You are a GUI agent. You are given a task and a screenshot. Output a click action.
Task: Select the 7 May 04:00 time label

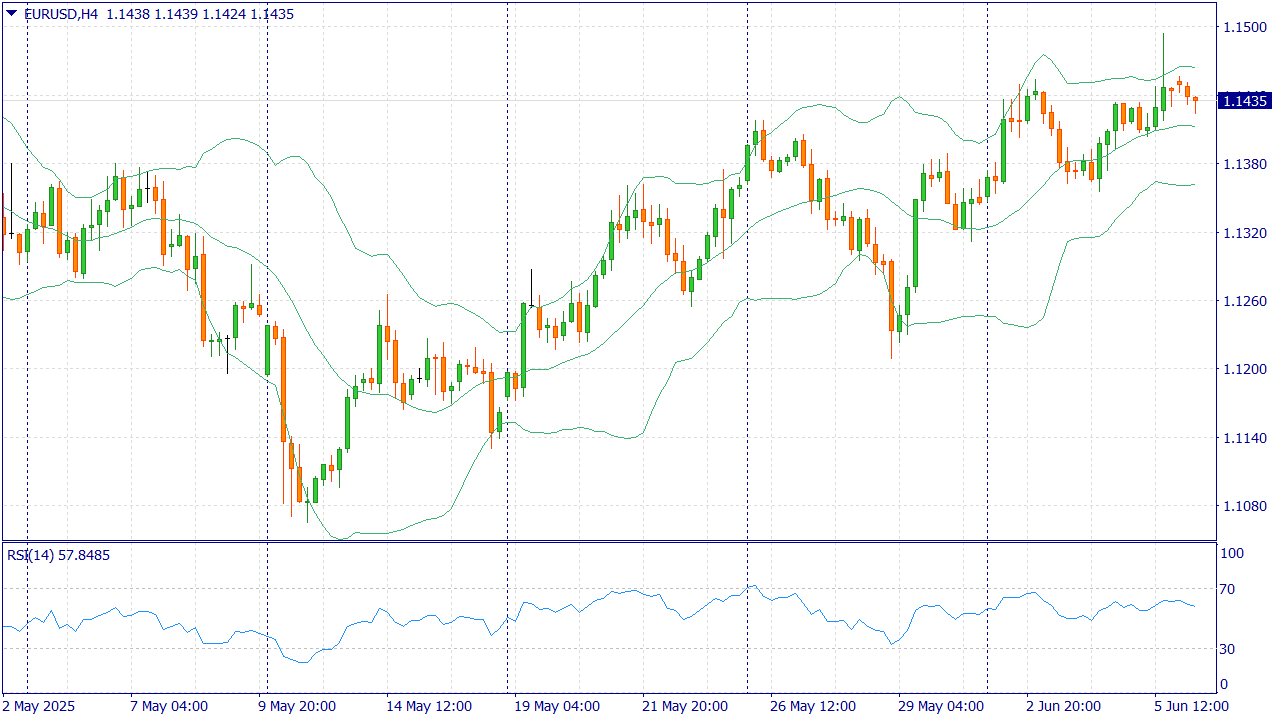click(168, 706)
